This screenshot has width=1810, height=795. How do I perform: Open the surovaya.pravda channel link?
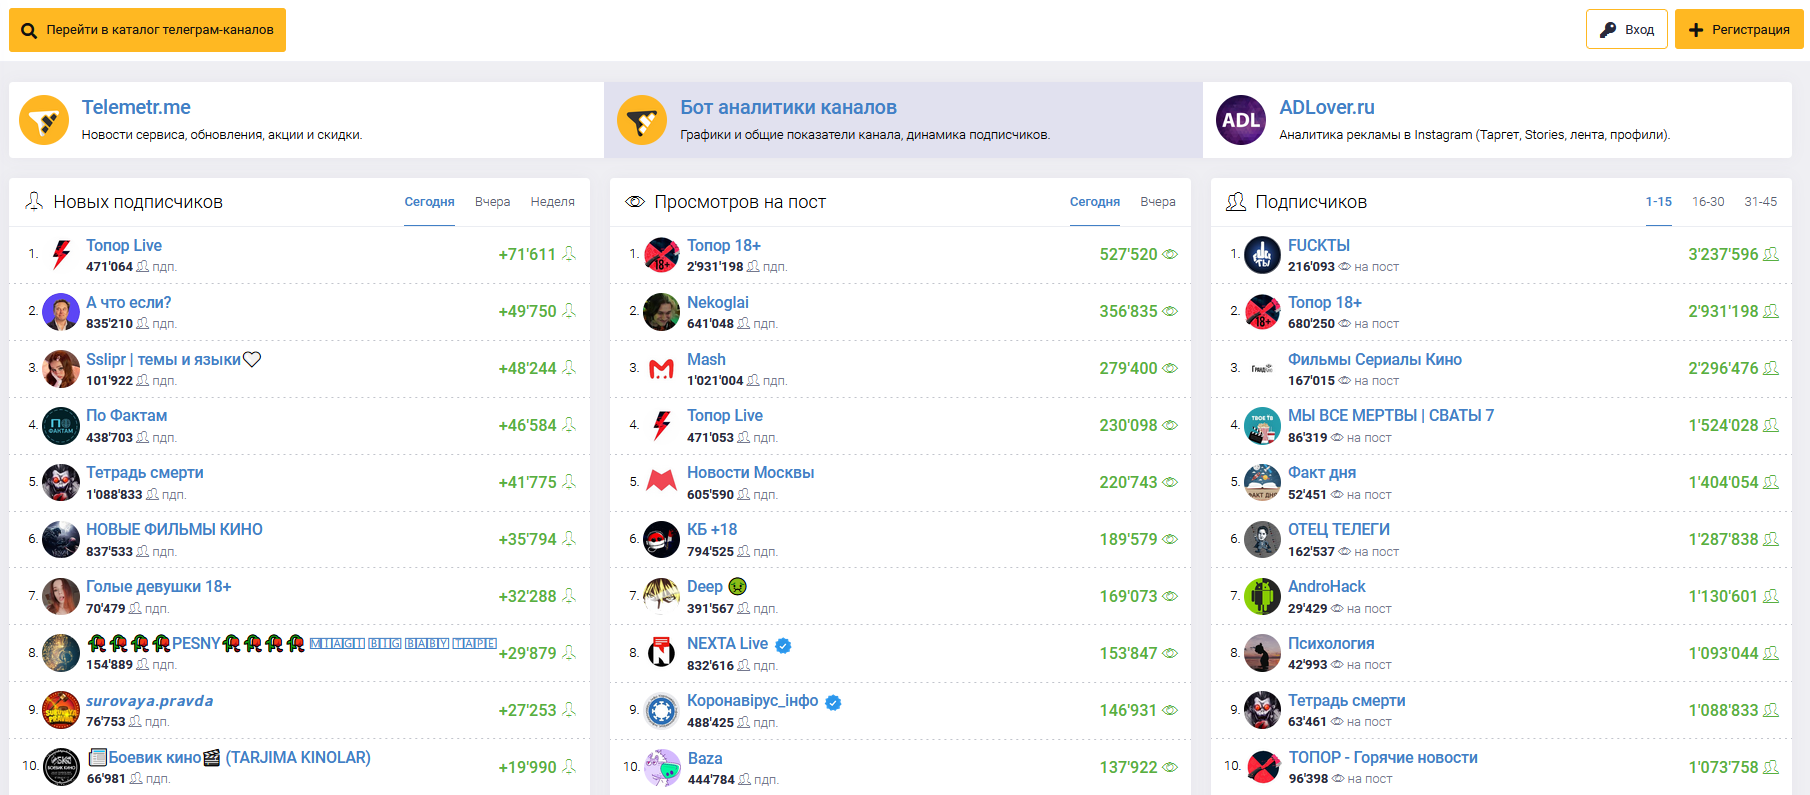pos(149,700)
